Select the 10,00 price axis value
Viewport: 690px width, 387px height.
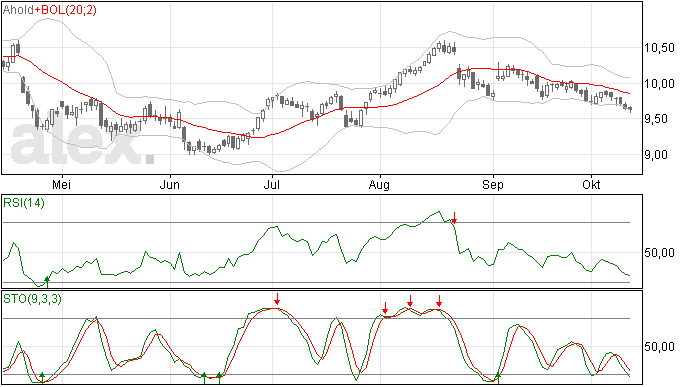coord(659,84)
